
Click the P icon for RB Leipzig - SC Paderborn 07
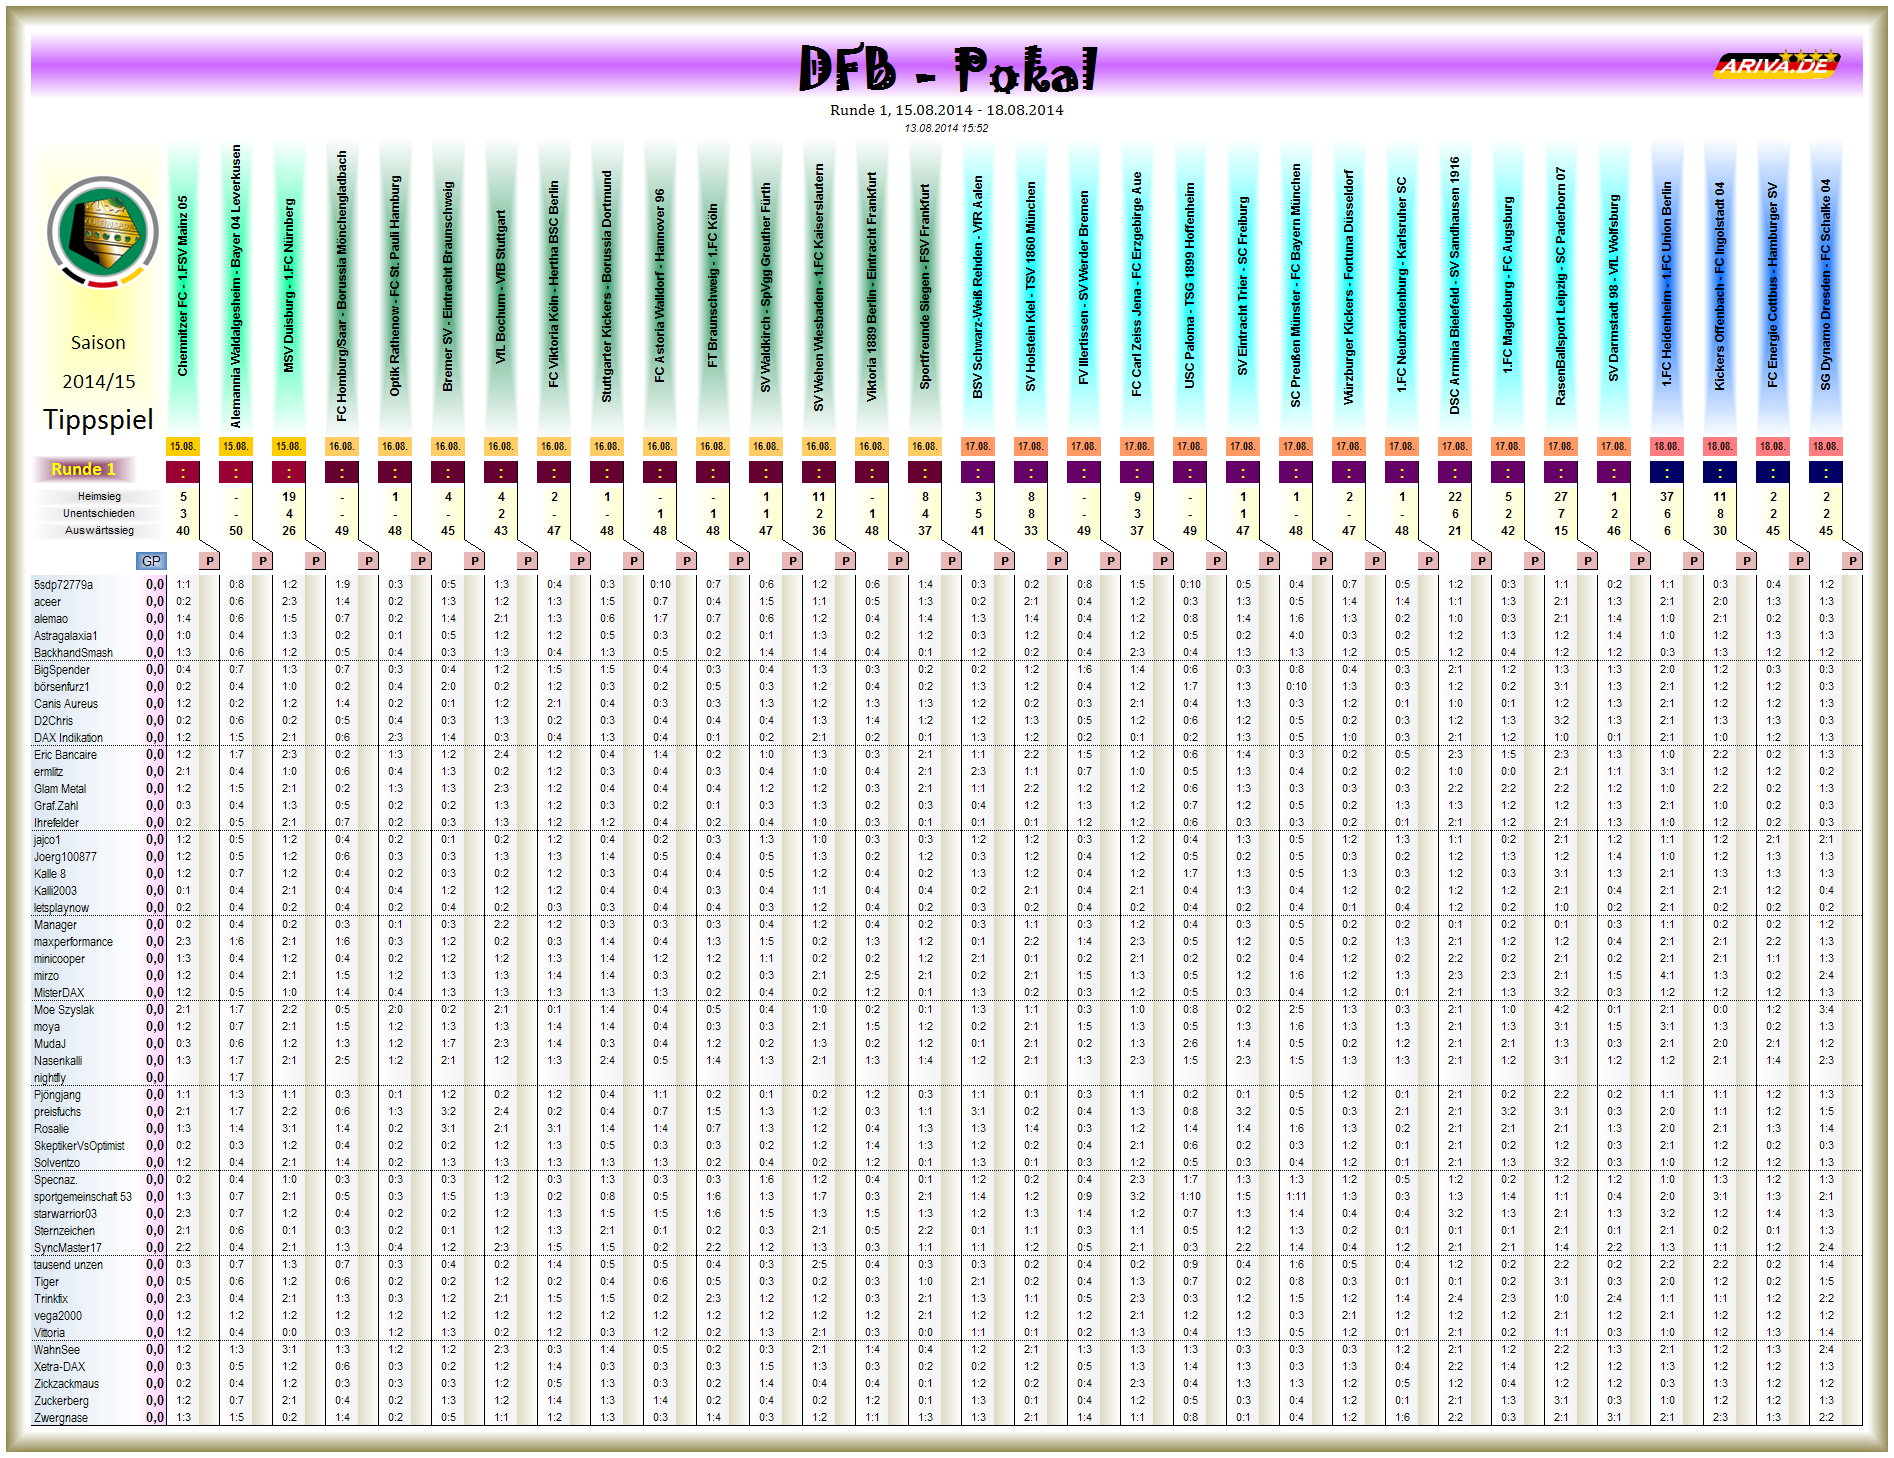tap(1588, 561)
